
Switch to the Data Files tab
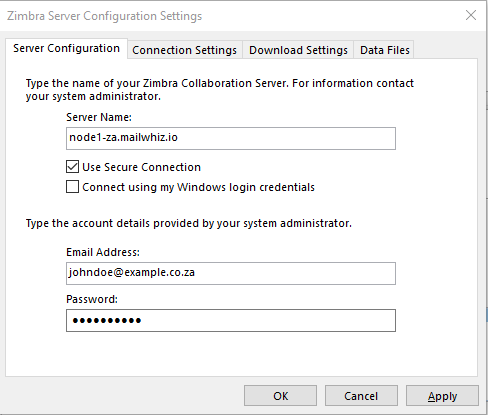click(385, 50)
